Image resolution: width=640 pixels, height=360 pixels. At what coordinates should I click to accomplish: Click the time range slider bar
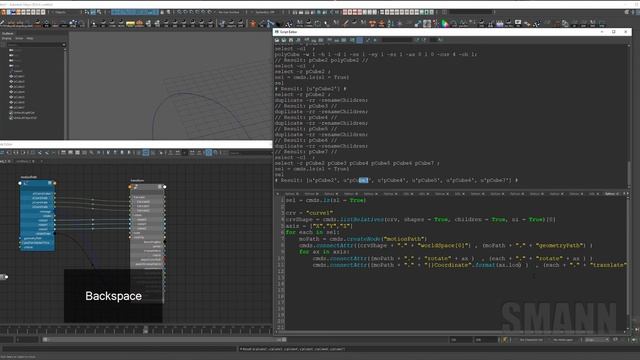(163, 340)
